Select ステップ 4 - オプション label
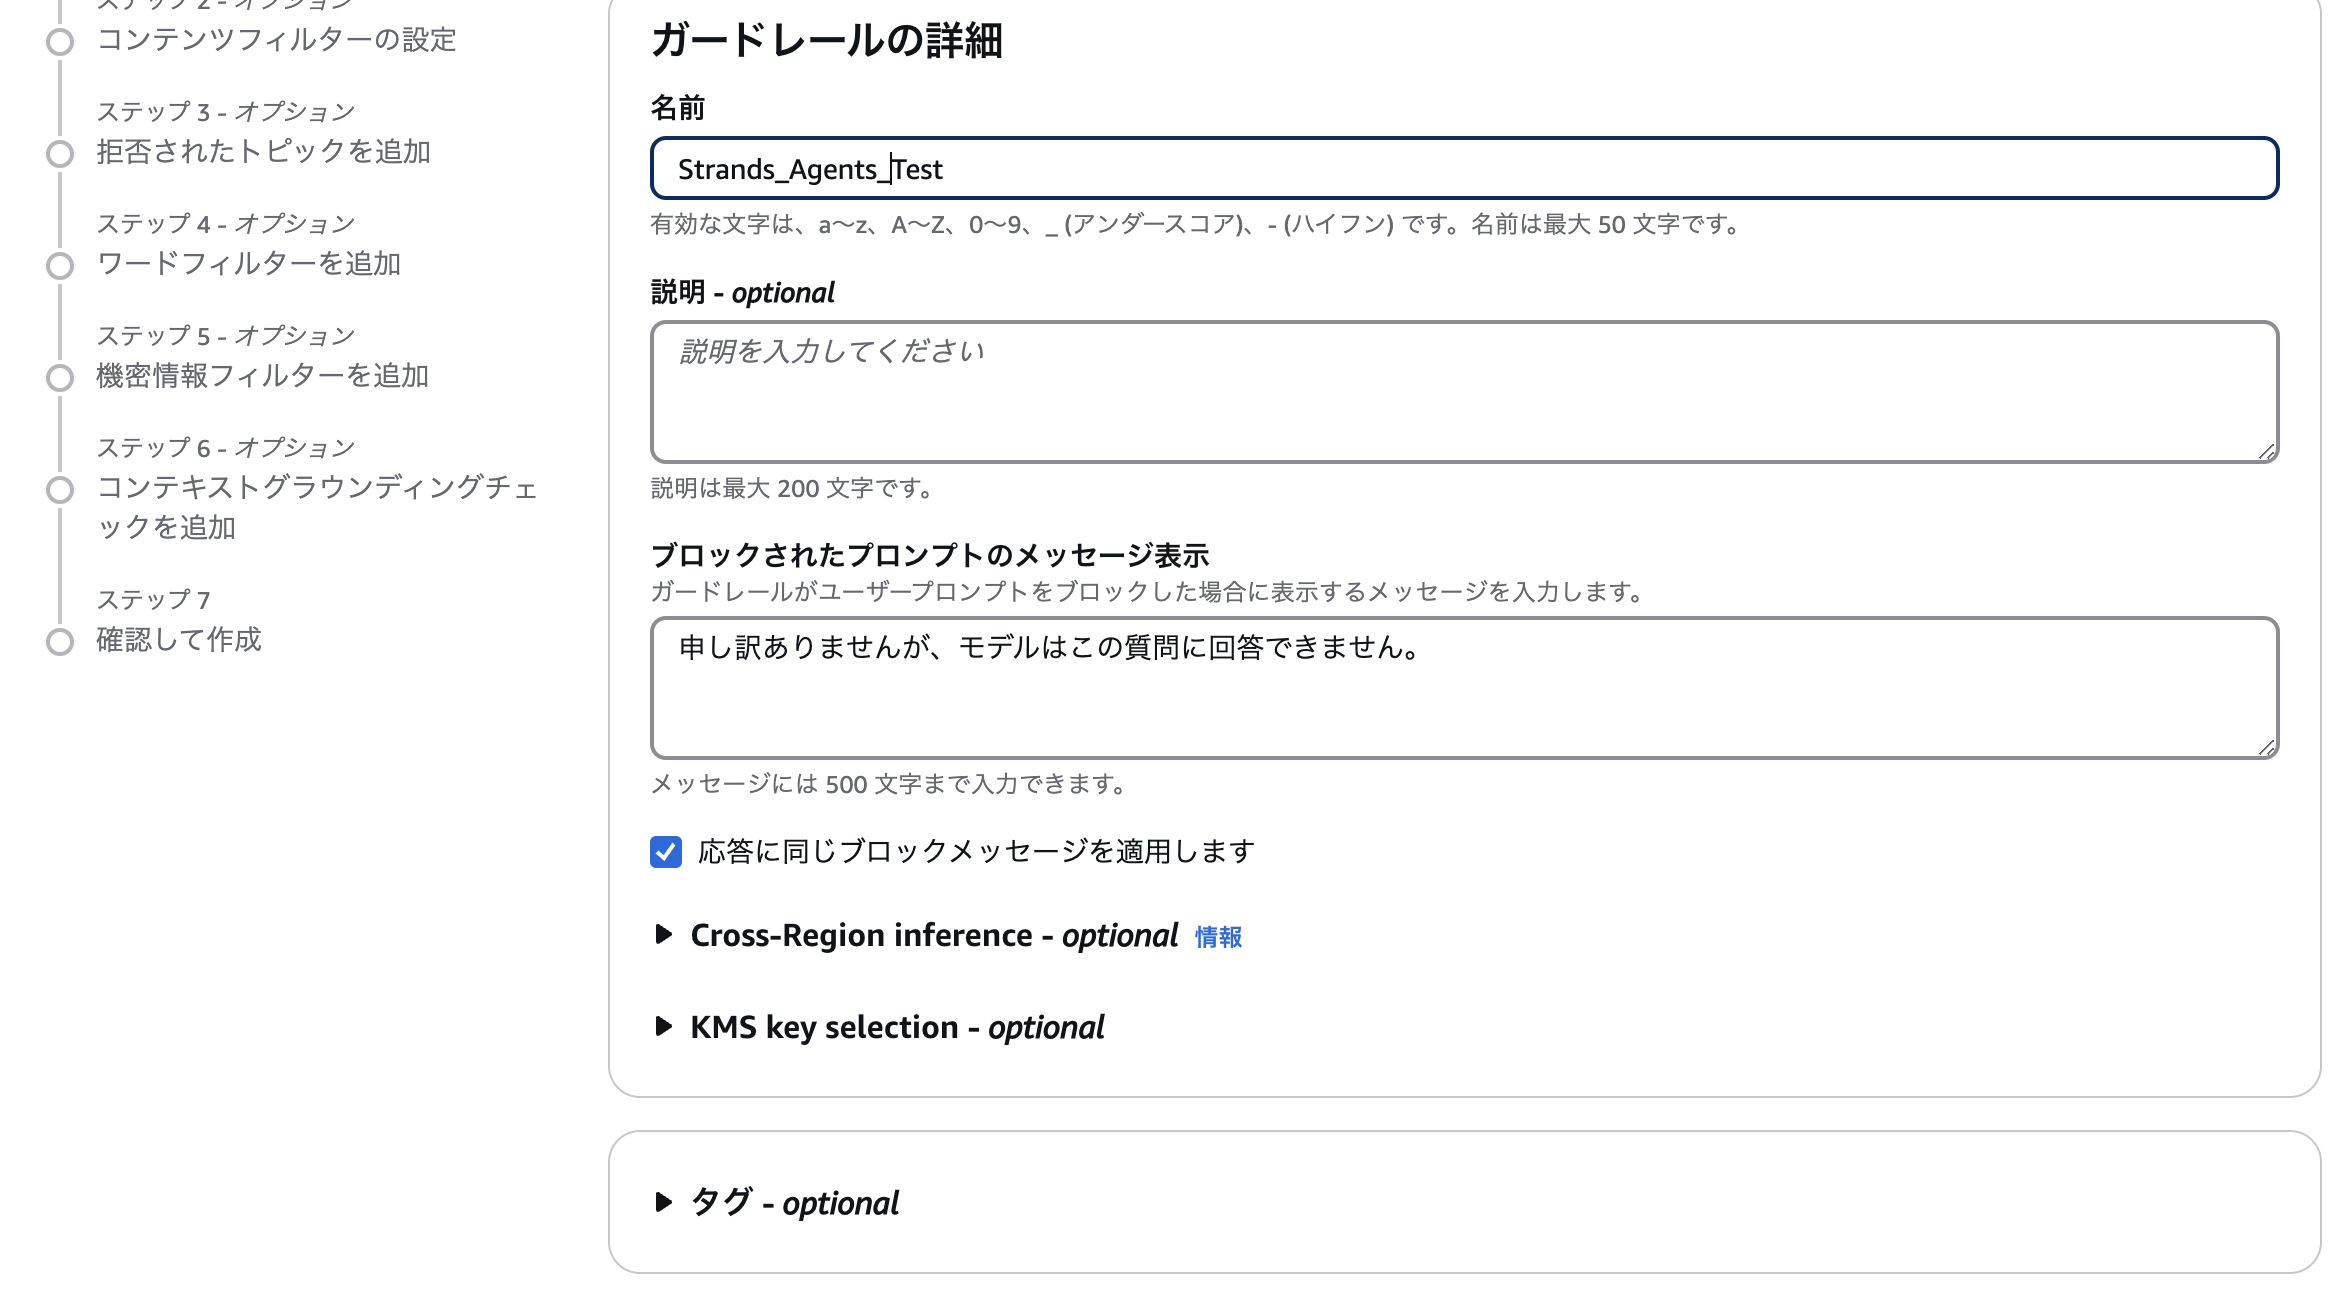2344x1298 pixels. [226, 222]
